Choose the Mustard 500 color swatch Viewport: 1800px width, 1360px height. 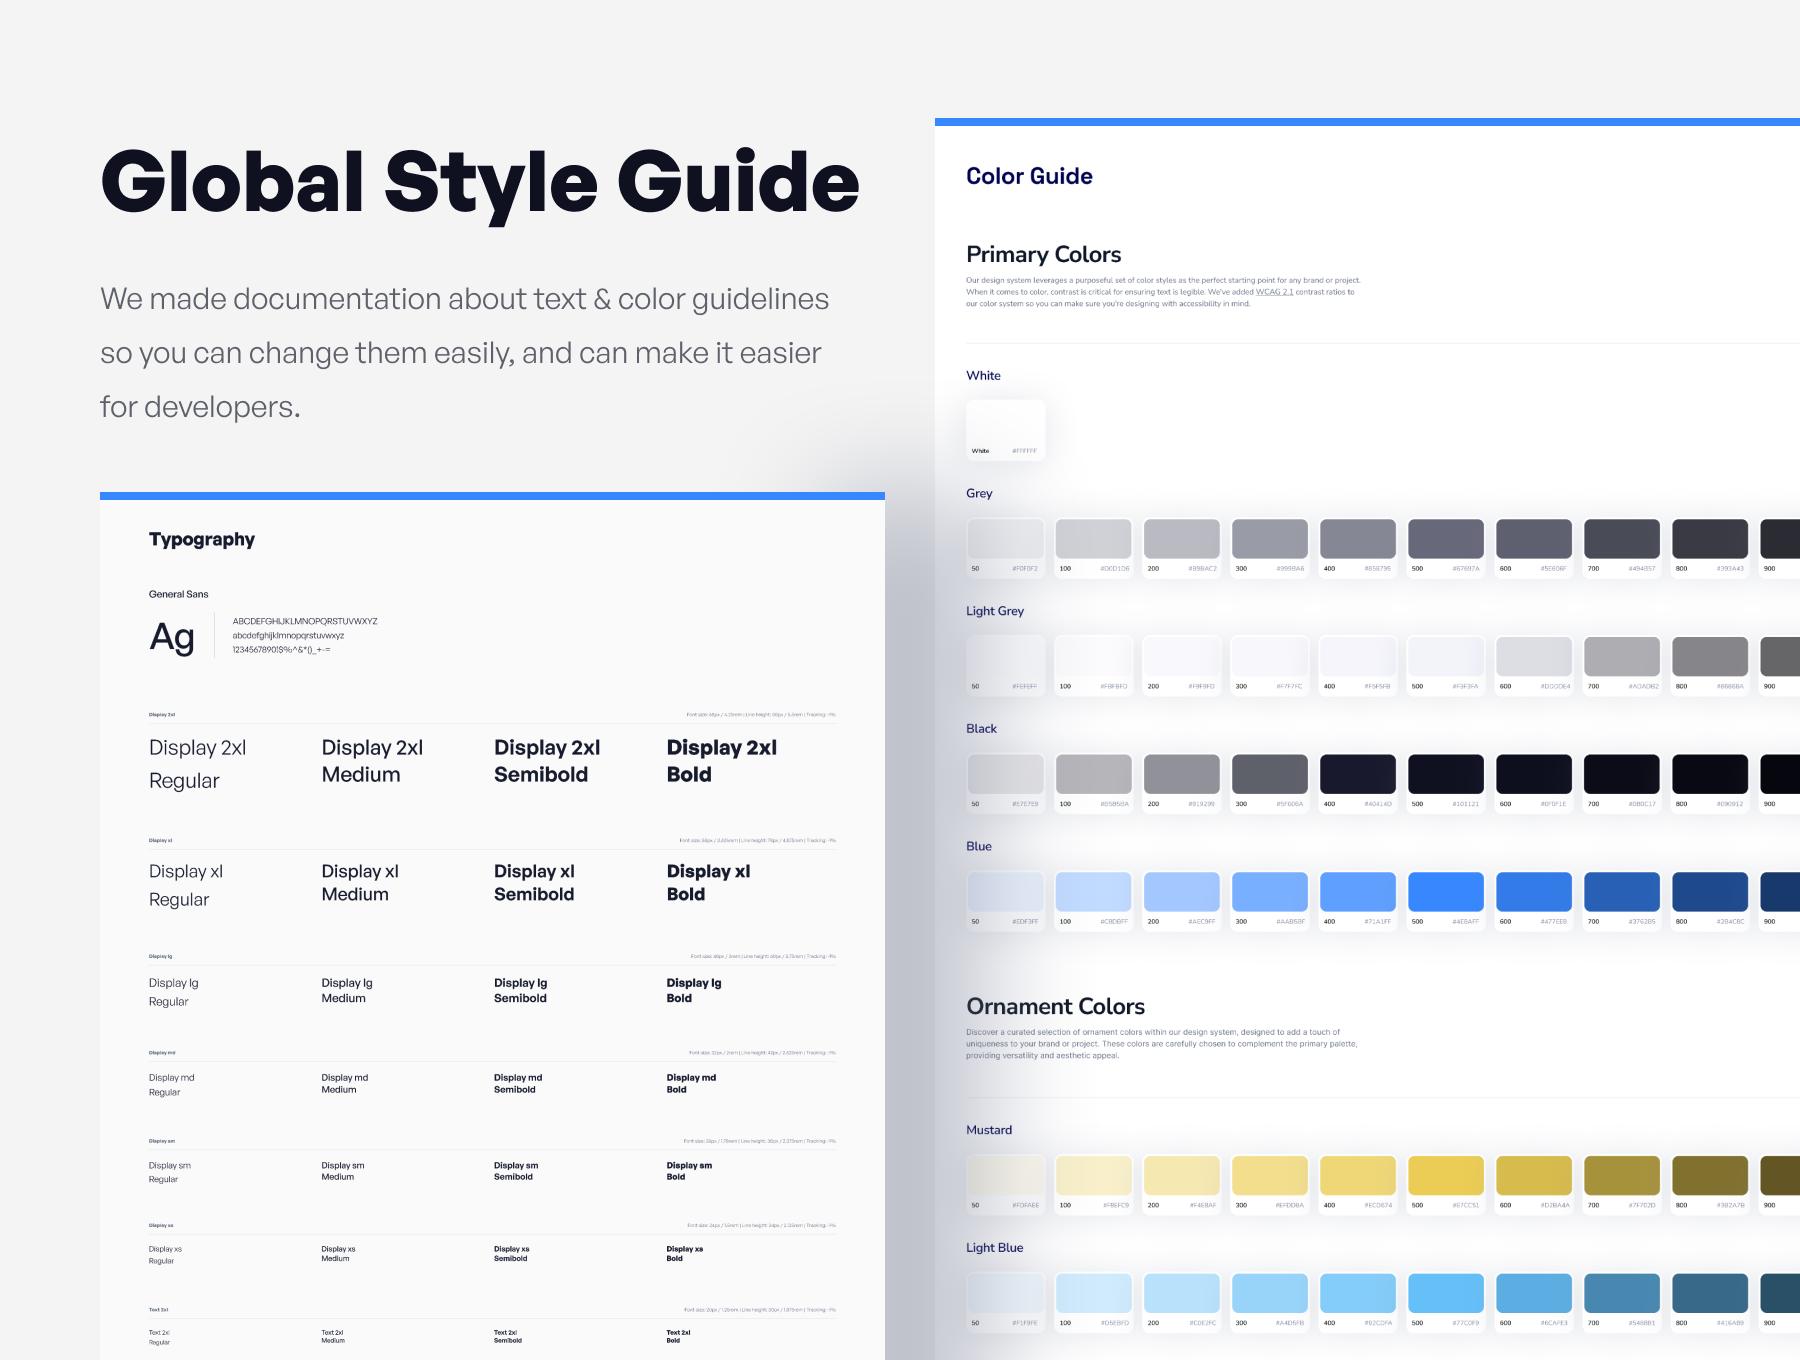1445,1176
